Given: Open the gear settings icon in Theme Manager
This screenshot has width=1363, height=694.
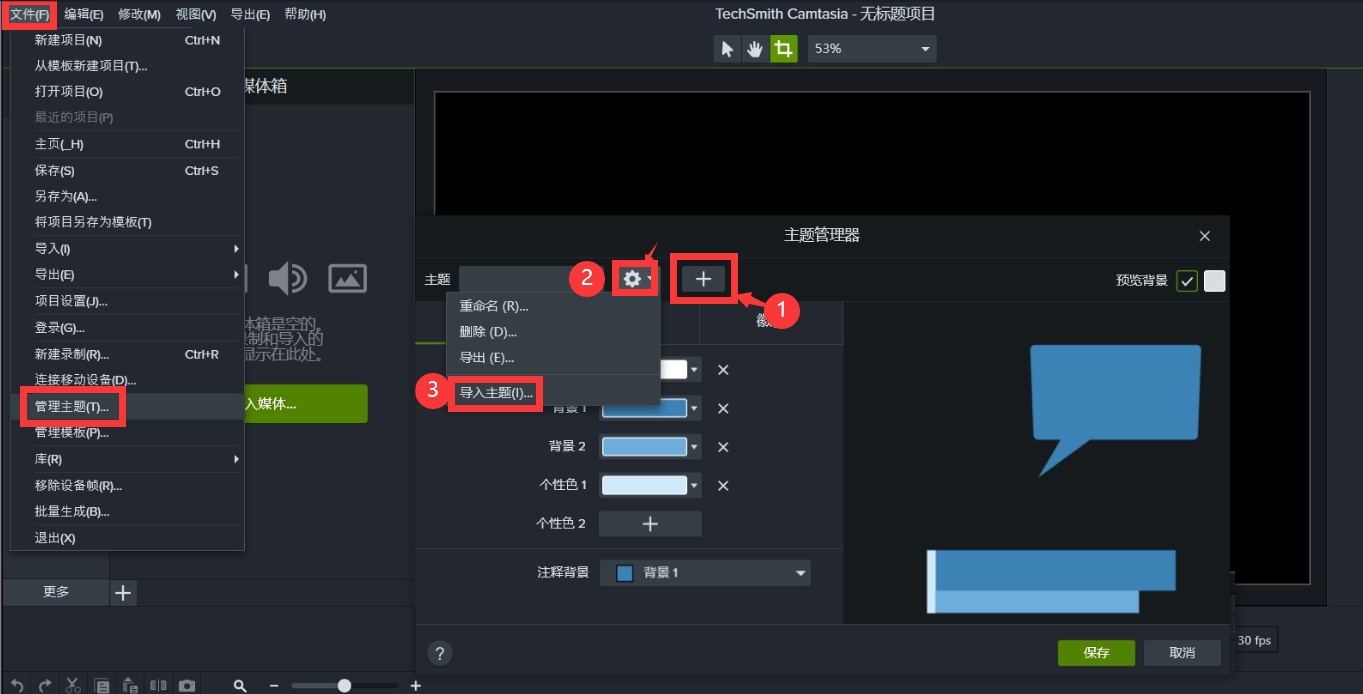Looking at the screenshot, I should [633, 279].
